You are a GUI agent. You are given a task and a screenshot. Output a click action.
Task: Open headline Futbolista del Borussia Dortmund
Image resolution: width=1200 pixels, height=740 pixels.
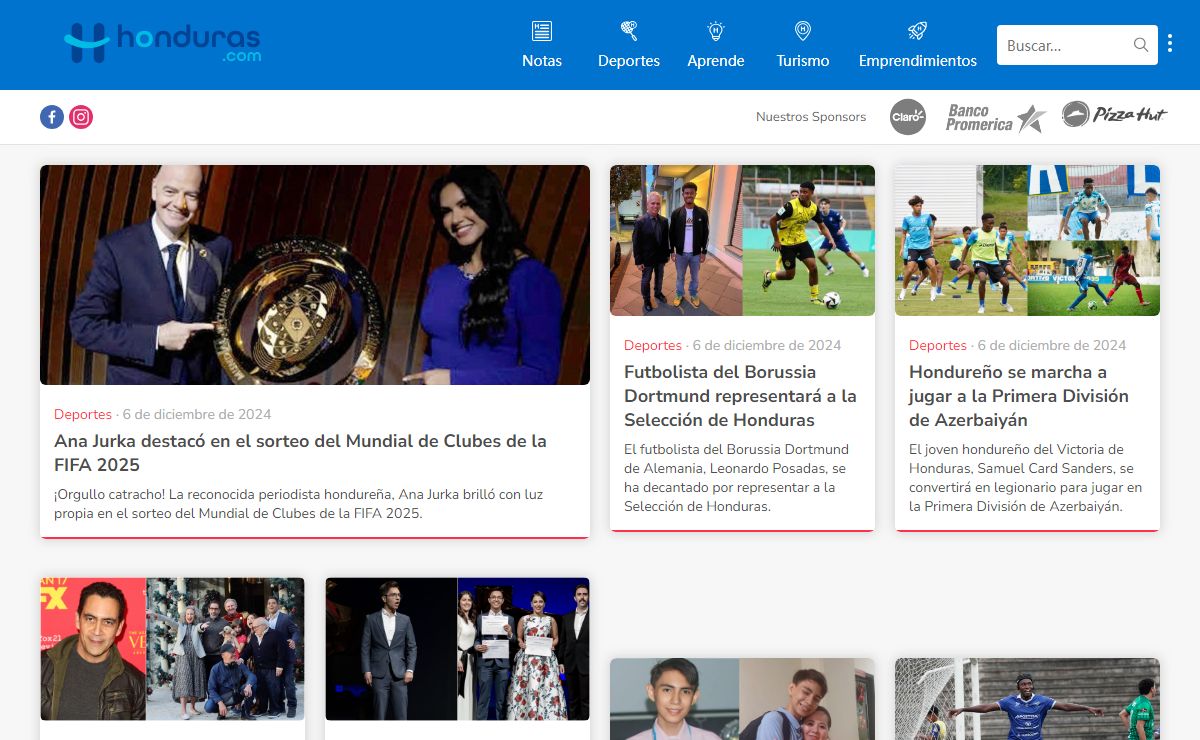point(740,396)
